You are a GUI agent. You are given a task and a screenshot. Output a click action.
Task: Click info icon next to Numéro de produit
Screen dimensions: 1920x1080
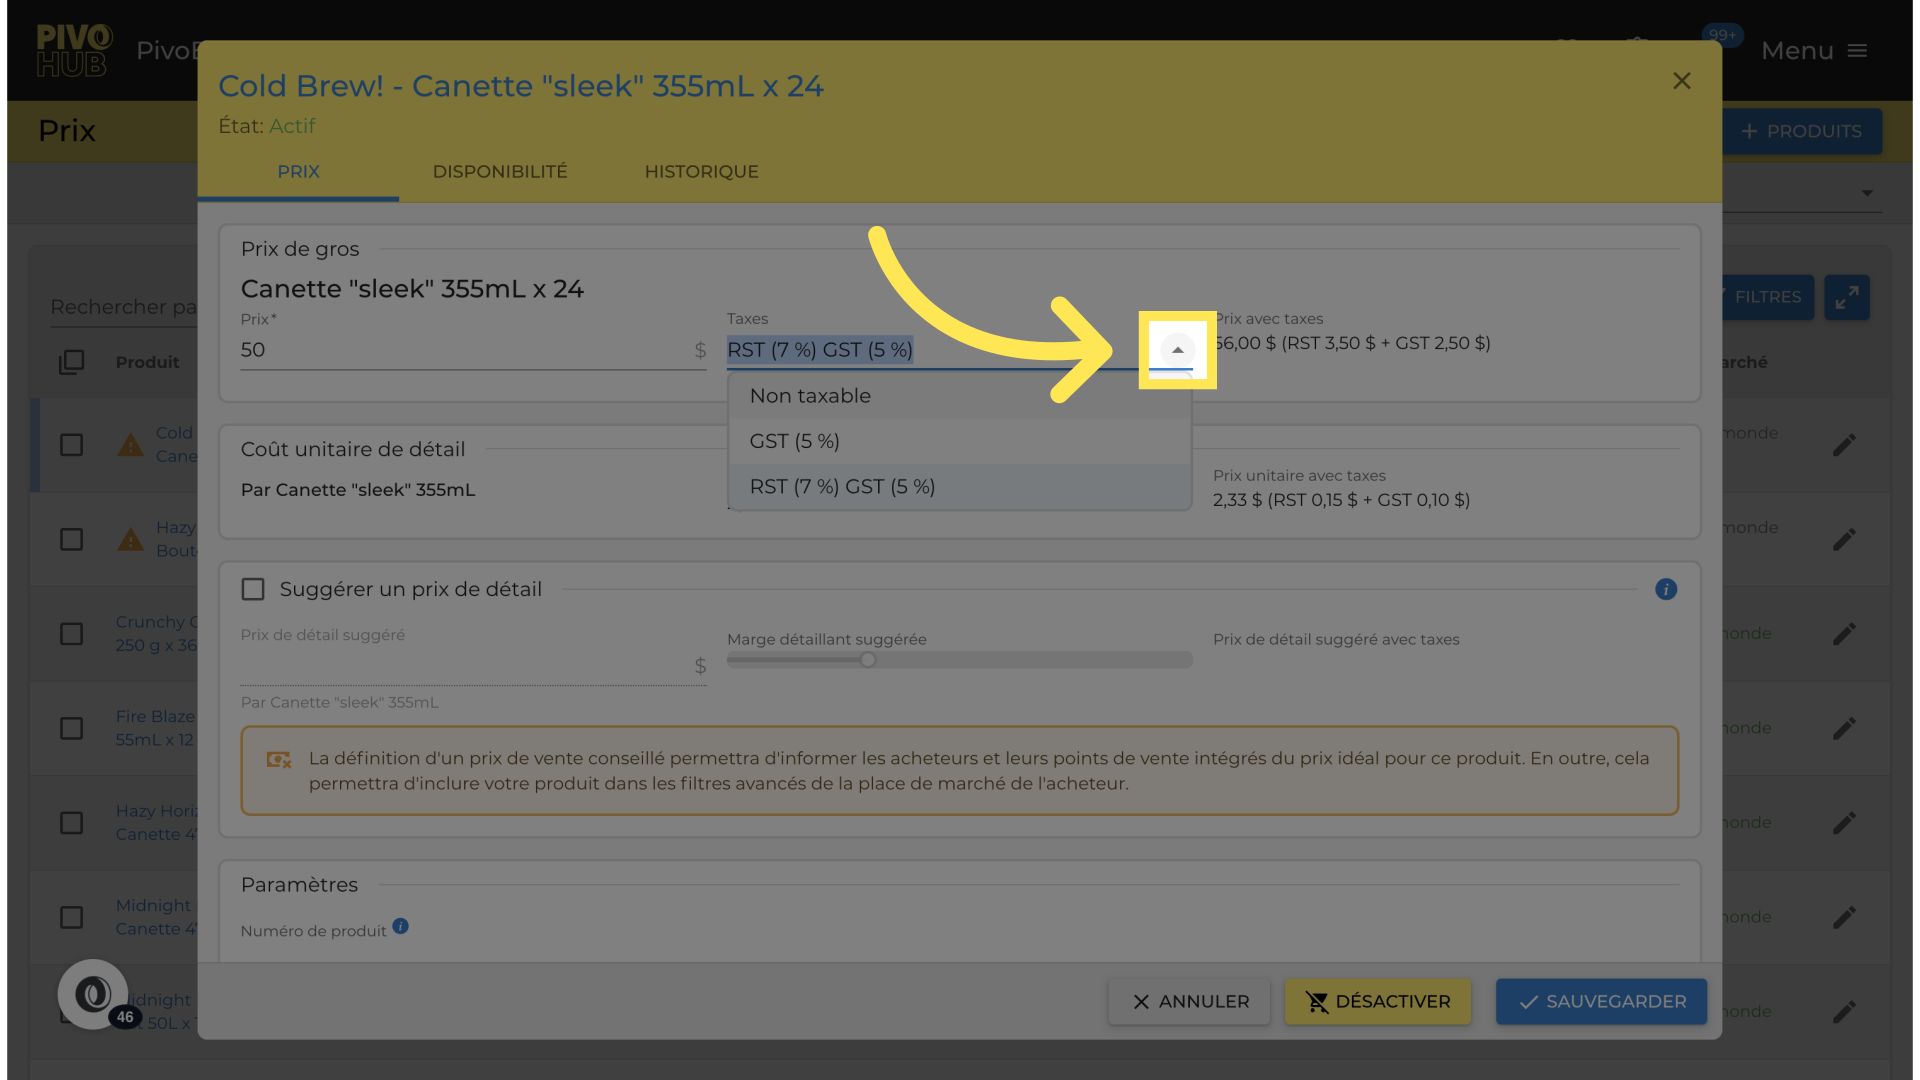tap(400, 926)
